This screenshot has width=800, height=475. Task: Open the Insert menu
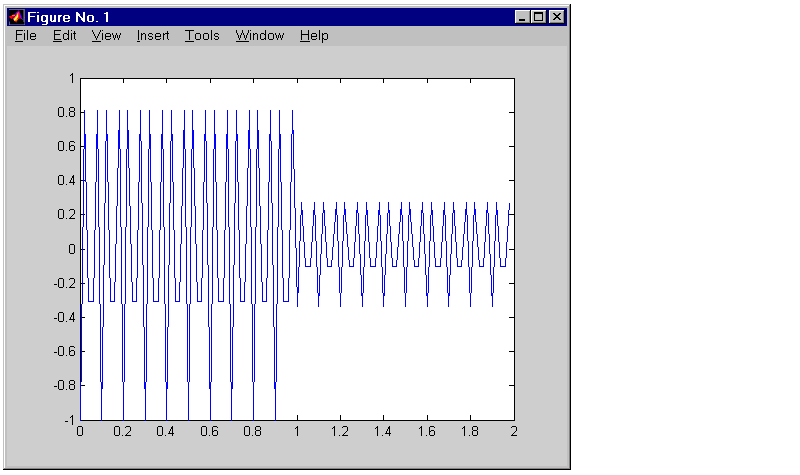(x=153, y=36)
